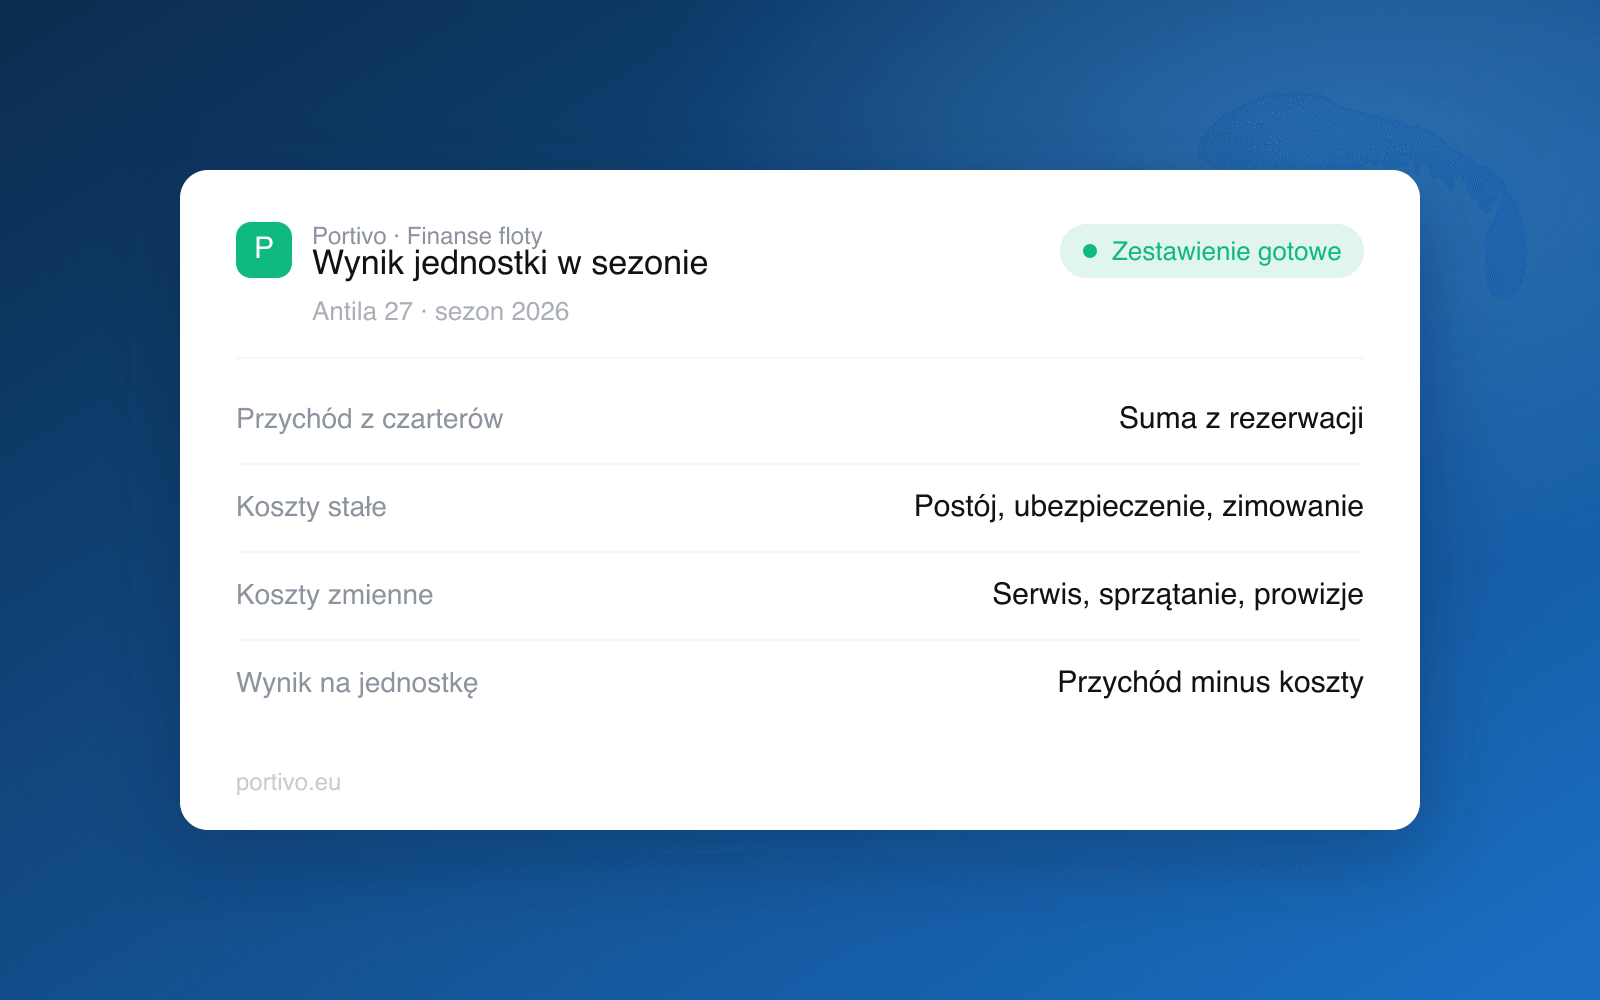Click the 'Portivo · Finanse floty' breadcrumb text
The image size is (1600, 1000).
427,235
